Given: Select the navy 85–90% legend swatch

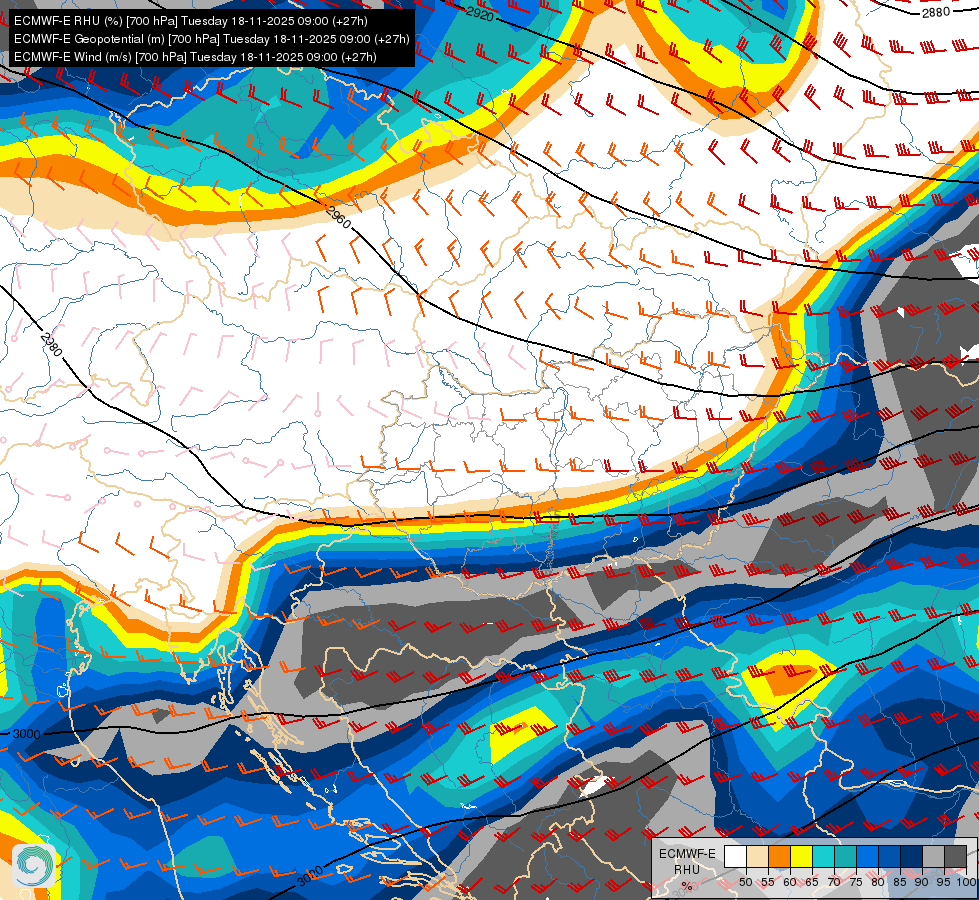Looking at the screenshot, I should [x=912, y=856].
